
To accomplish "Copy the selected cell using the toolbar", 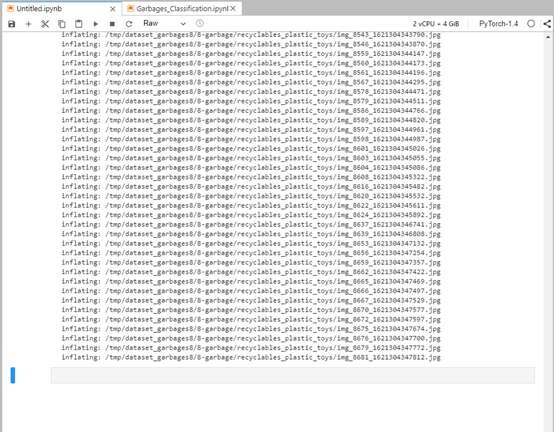I will click(62, 24).
